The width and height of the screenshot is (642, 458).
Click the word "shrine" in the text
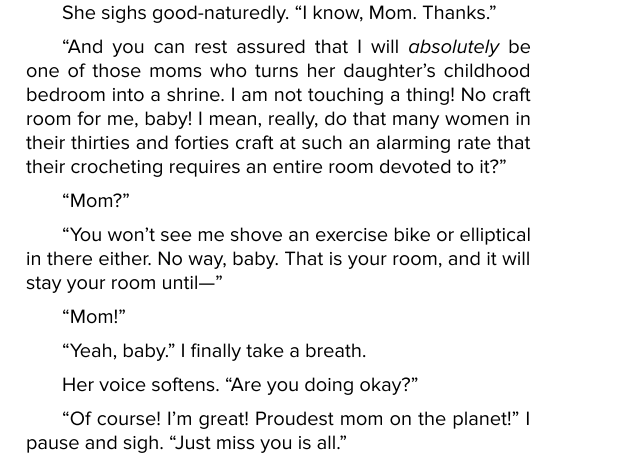[x=244, y=95]
